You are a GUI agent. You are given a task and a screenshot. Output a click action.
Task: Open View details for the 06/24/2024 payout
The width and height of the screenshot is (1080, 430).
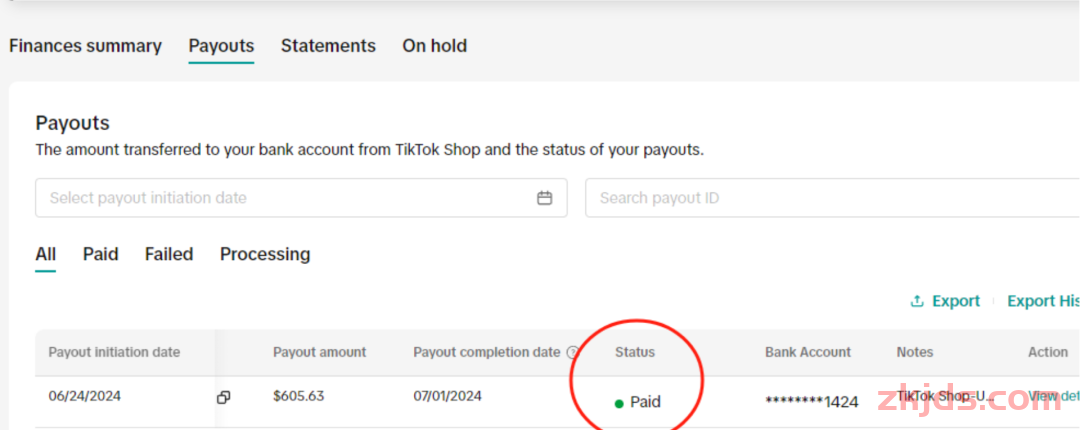point(1054,396)
